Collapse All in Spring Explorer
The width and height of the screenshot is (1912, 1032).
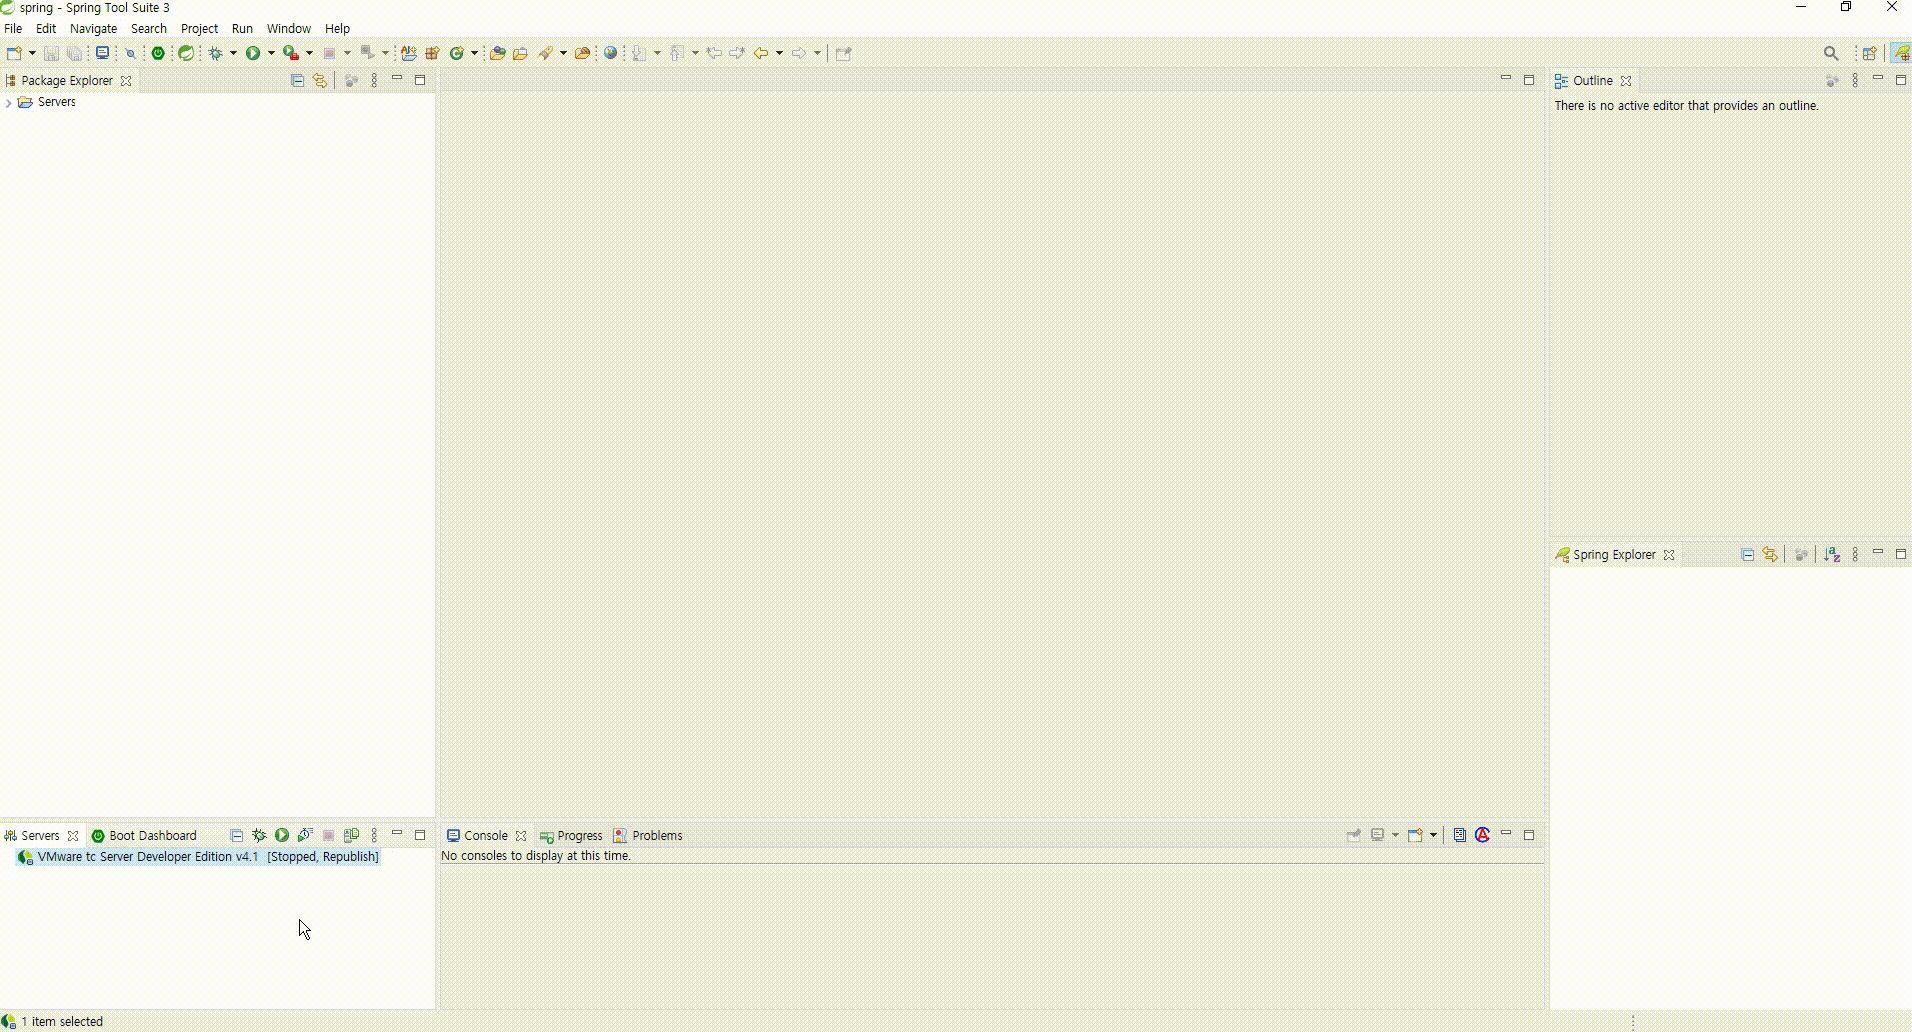coord(1748,554)
